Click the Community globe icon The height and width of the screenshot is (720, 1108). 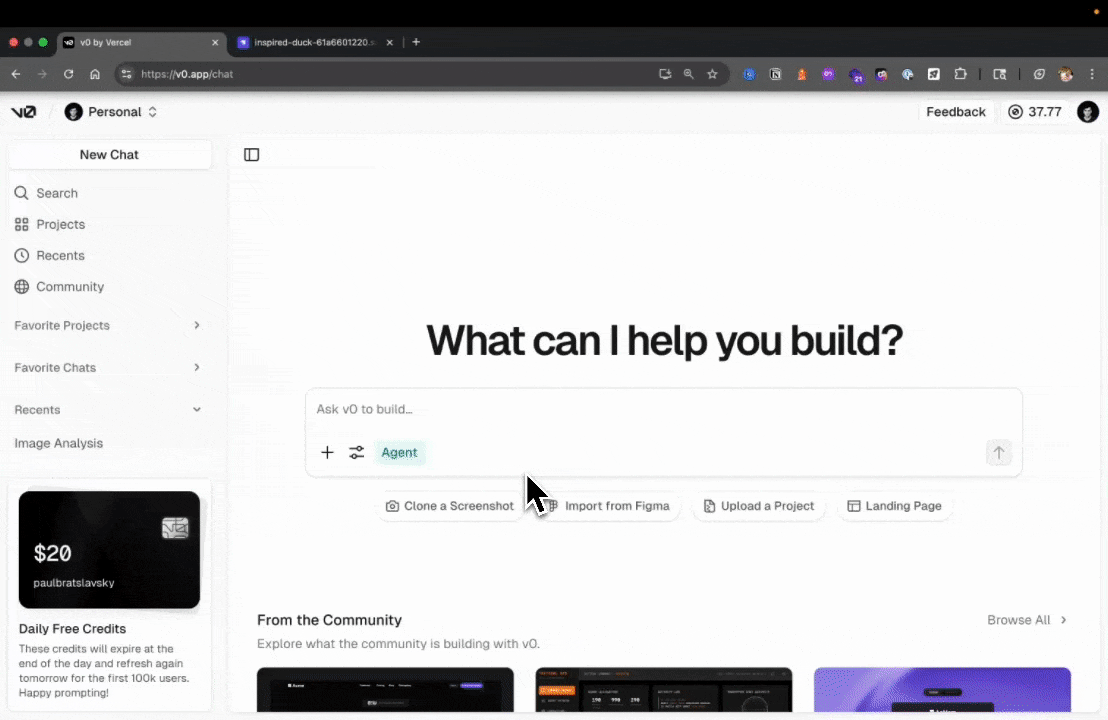21,286
